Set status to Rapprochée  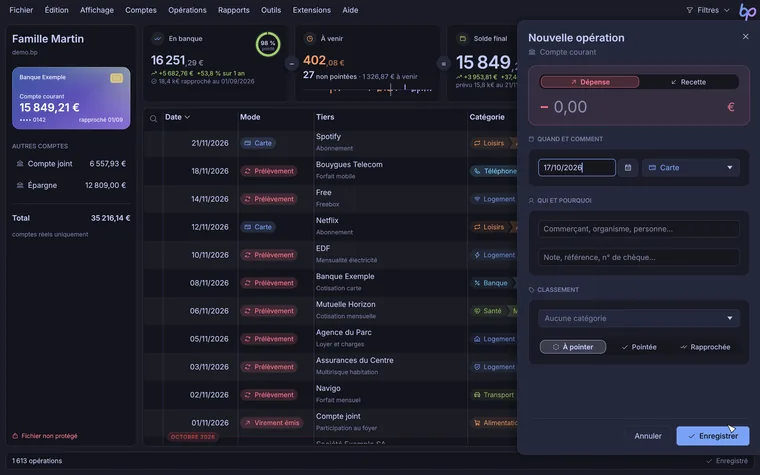point(705,347)
